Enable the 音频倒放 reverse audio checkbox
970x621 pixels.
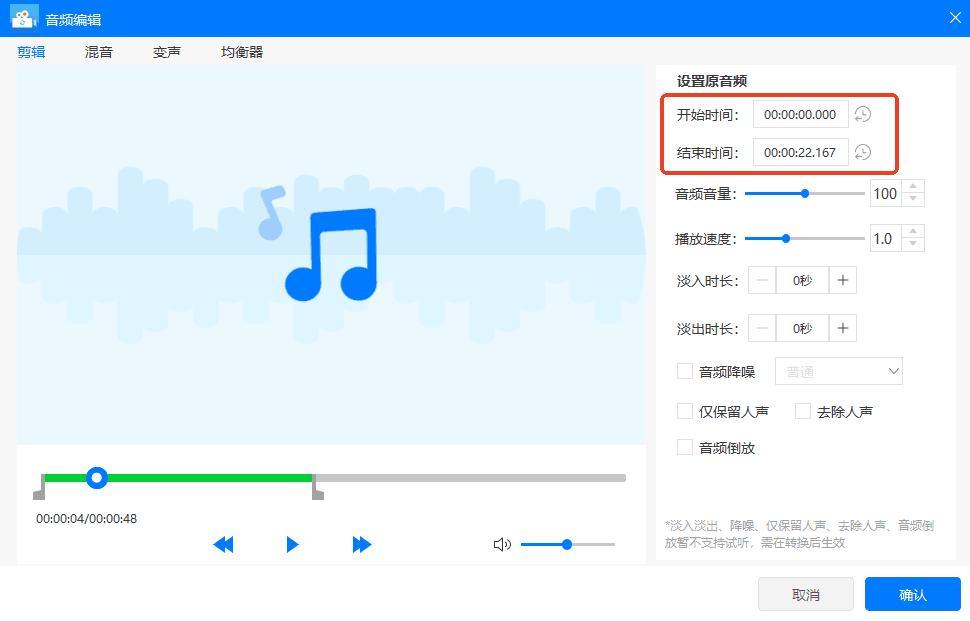685,447
